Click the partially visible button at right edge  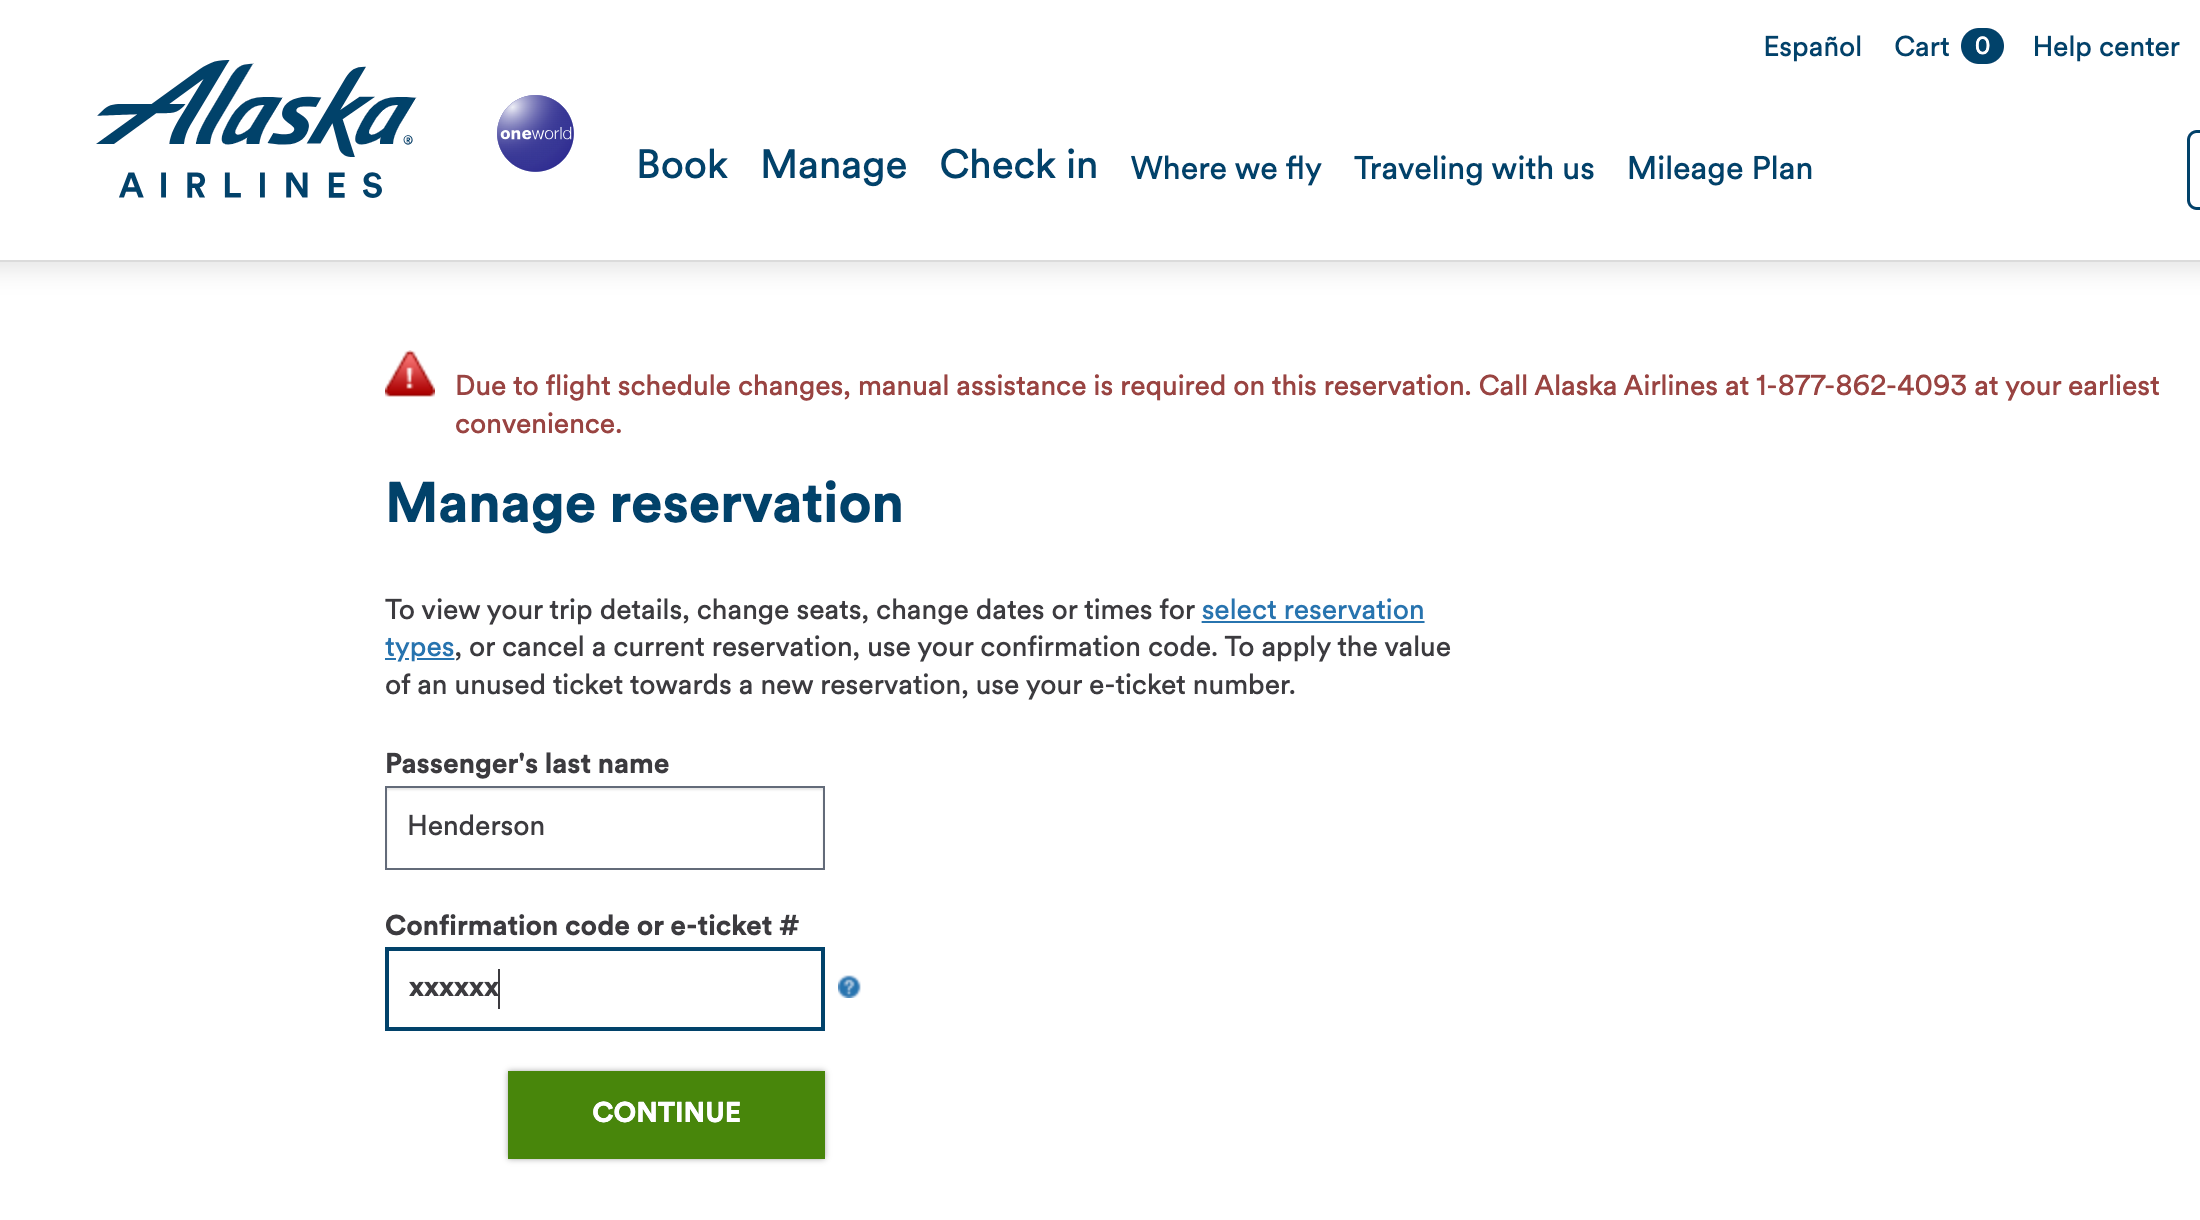(x=2193, y=170)
